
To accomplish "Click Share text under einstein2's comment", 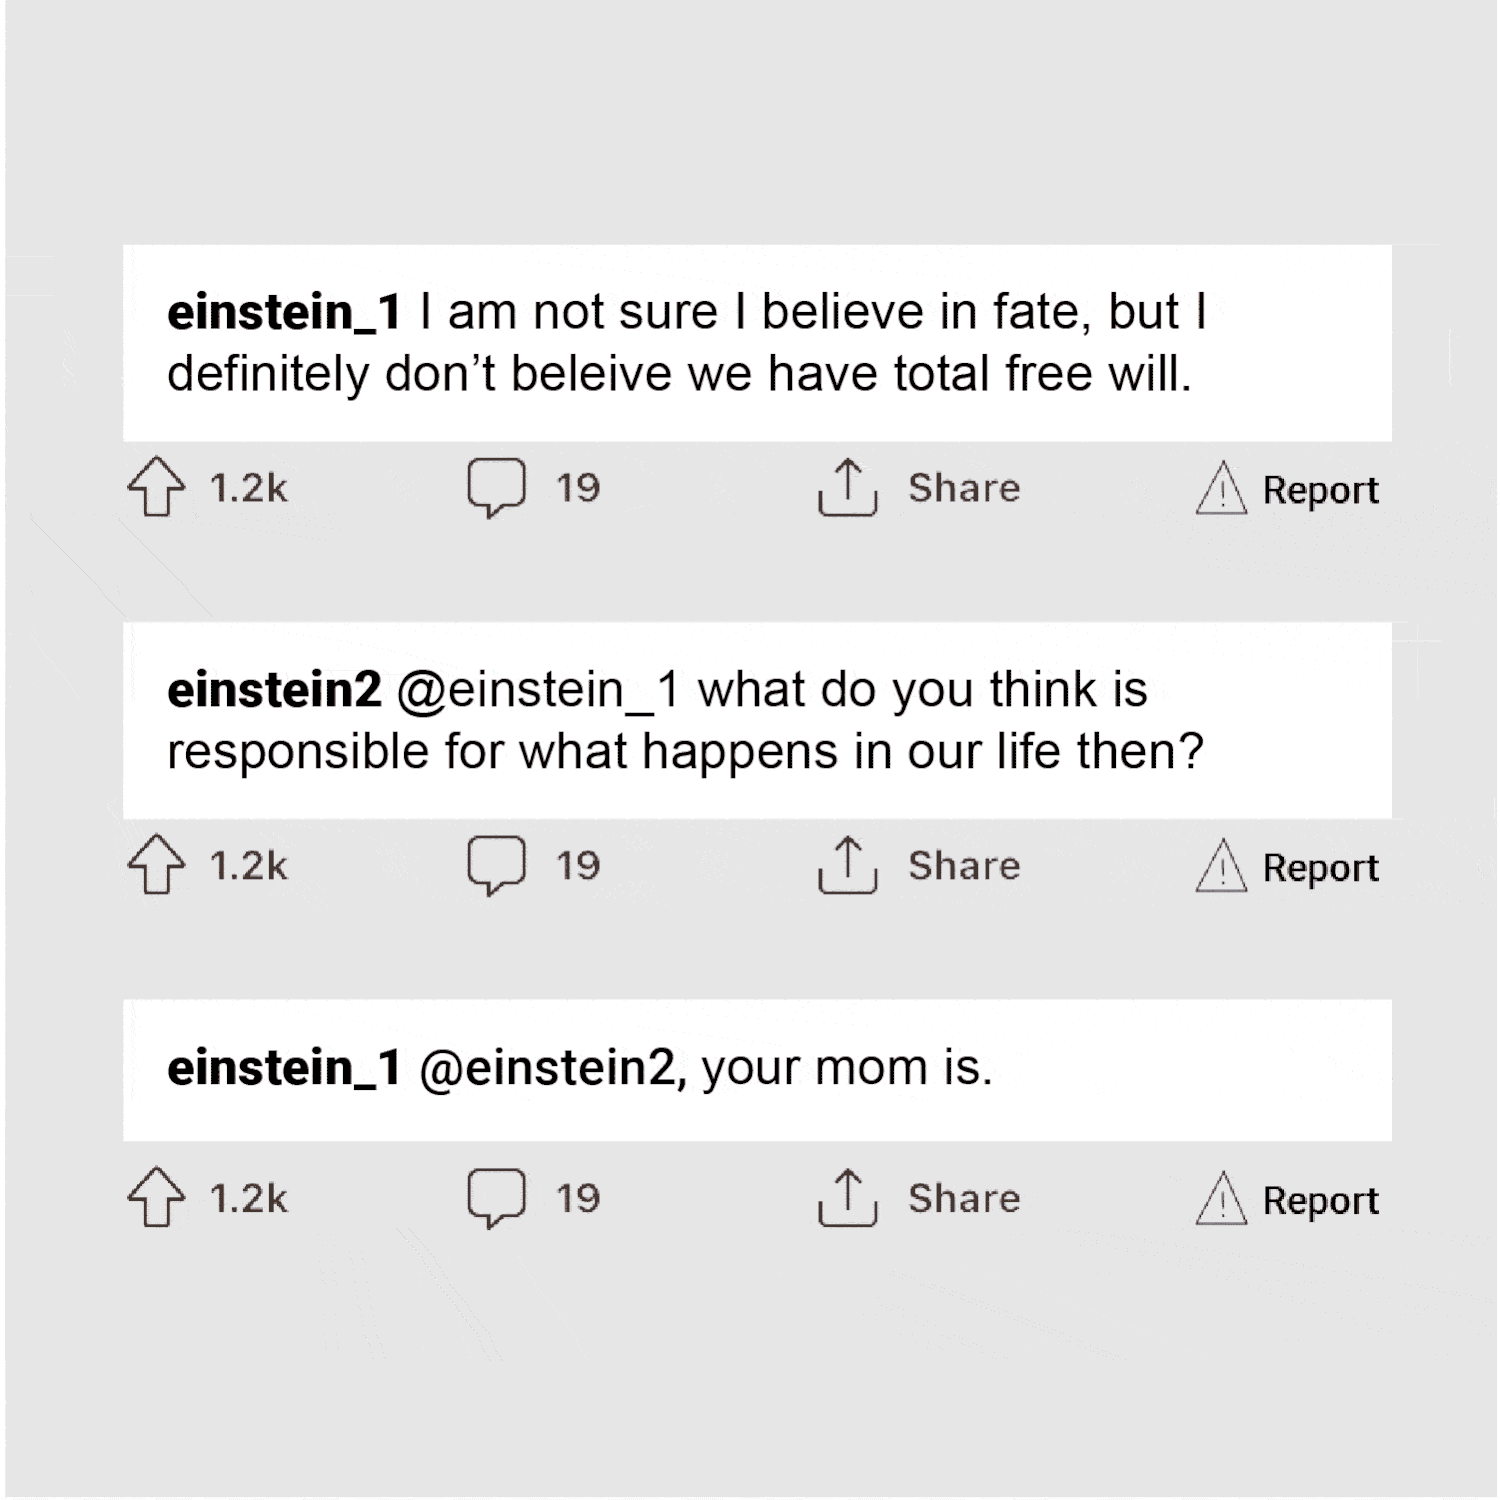I will click(x=964, y=865).
